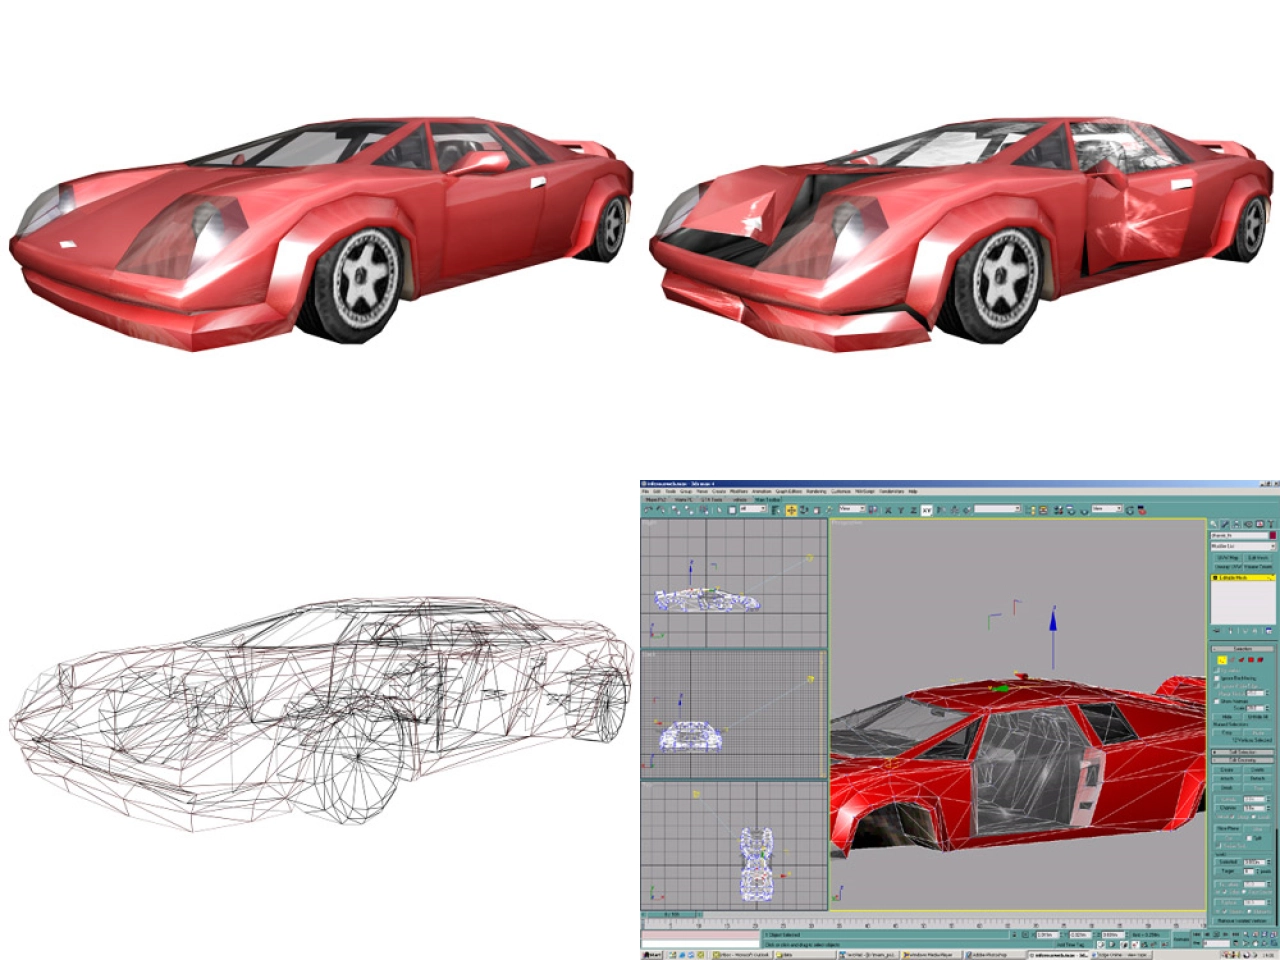Select Polygon sub-object level icon
The height and width of the screenshot is (960, 1280).
pyautogui.click(x=1251, y=659)
